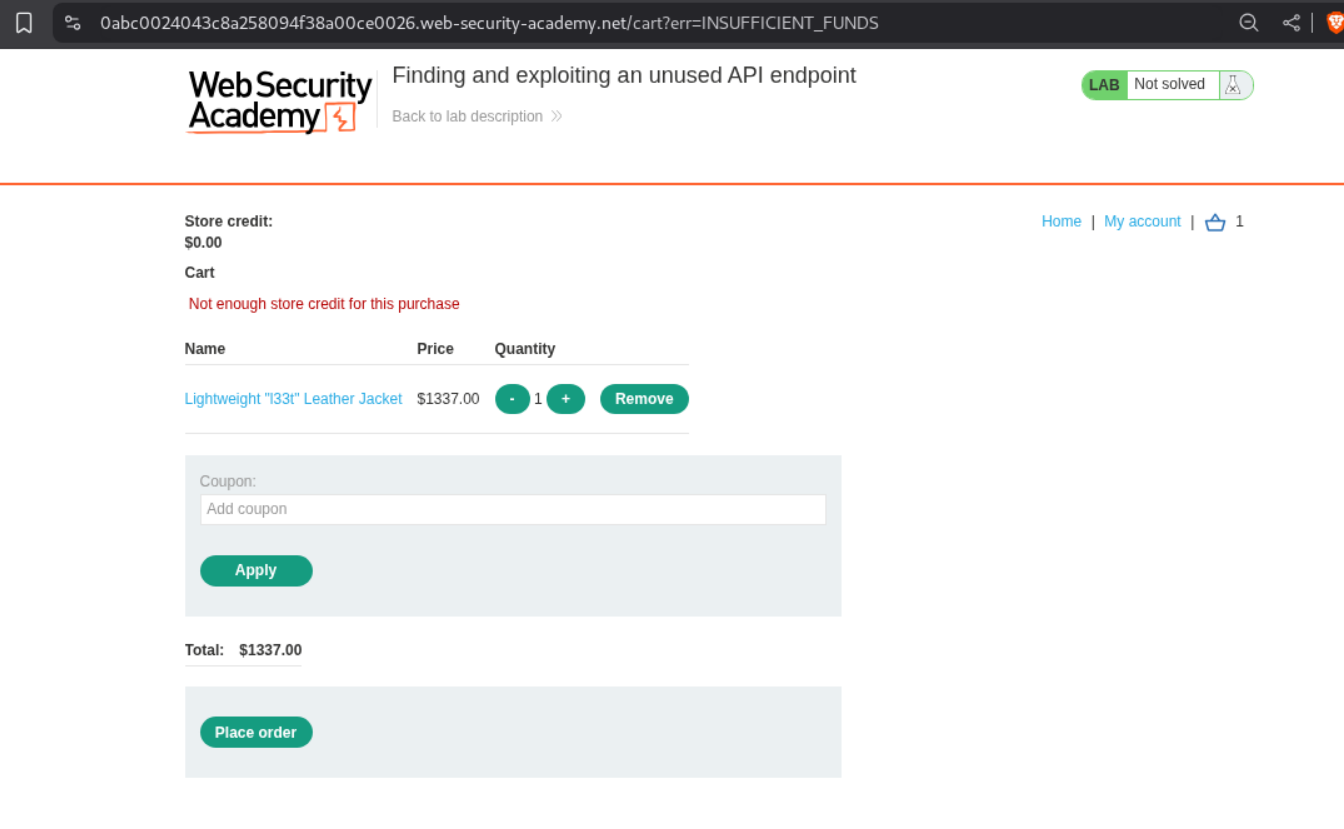Click the zoom magnifier icon in address bar
1344x829 pixels.
(1248, 22)
